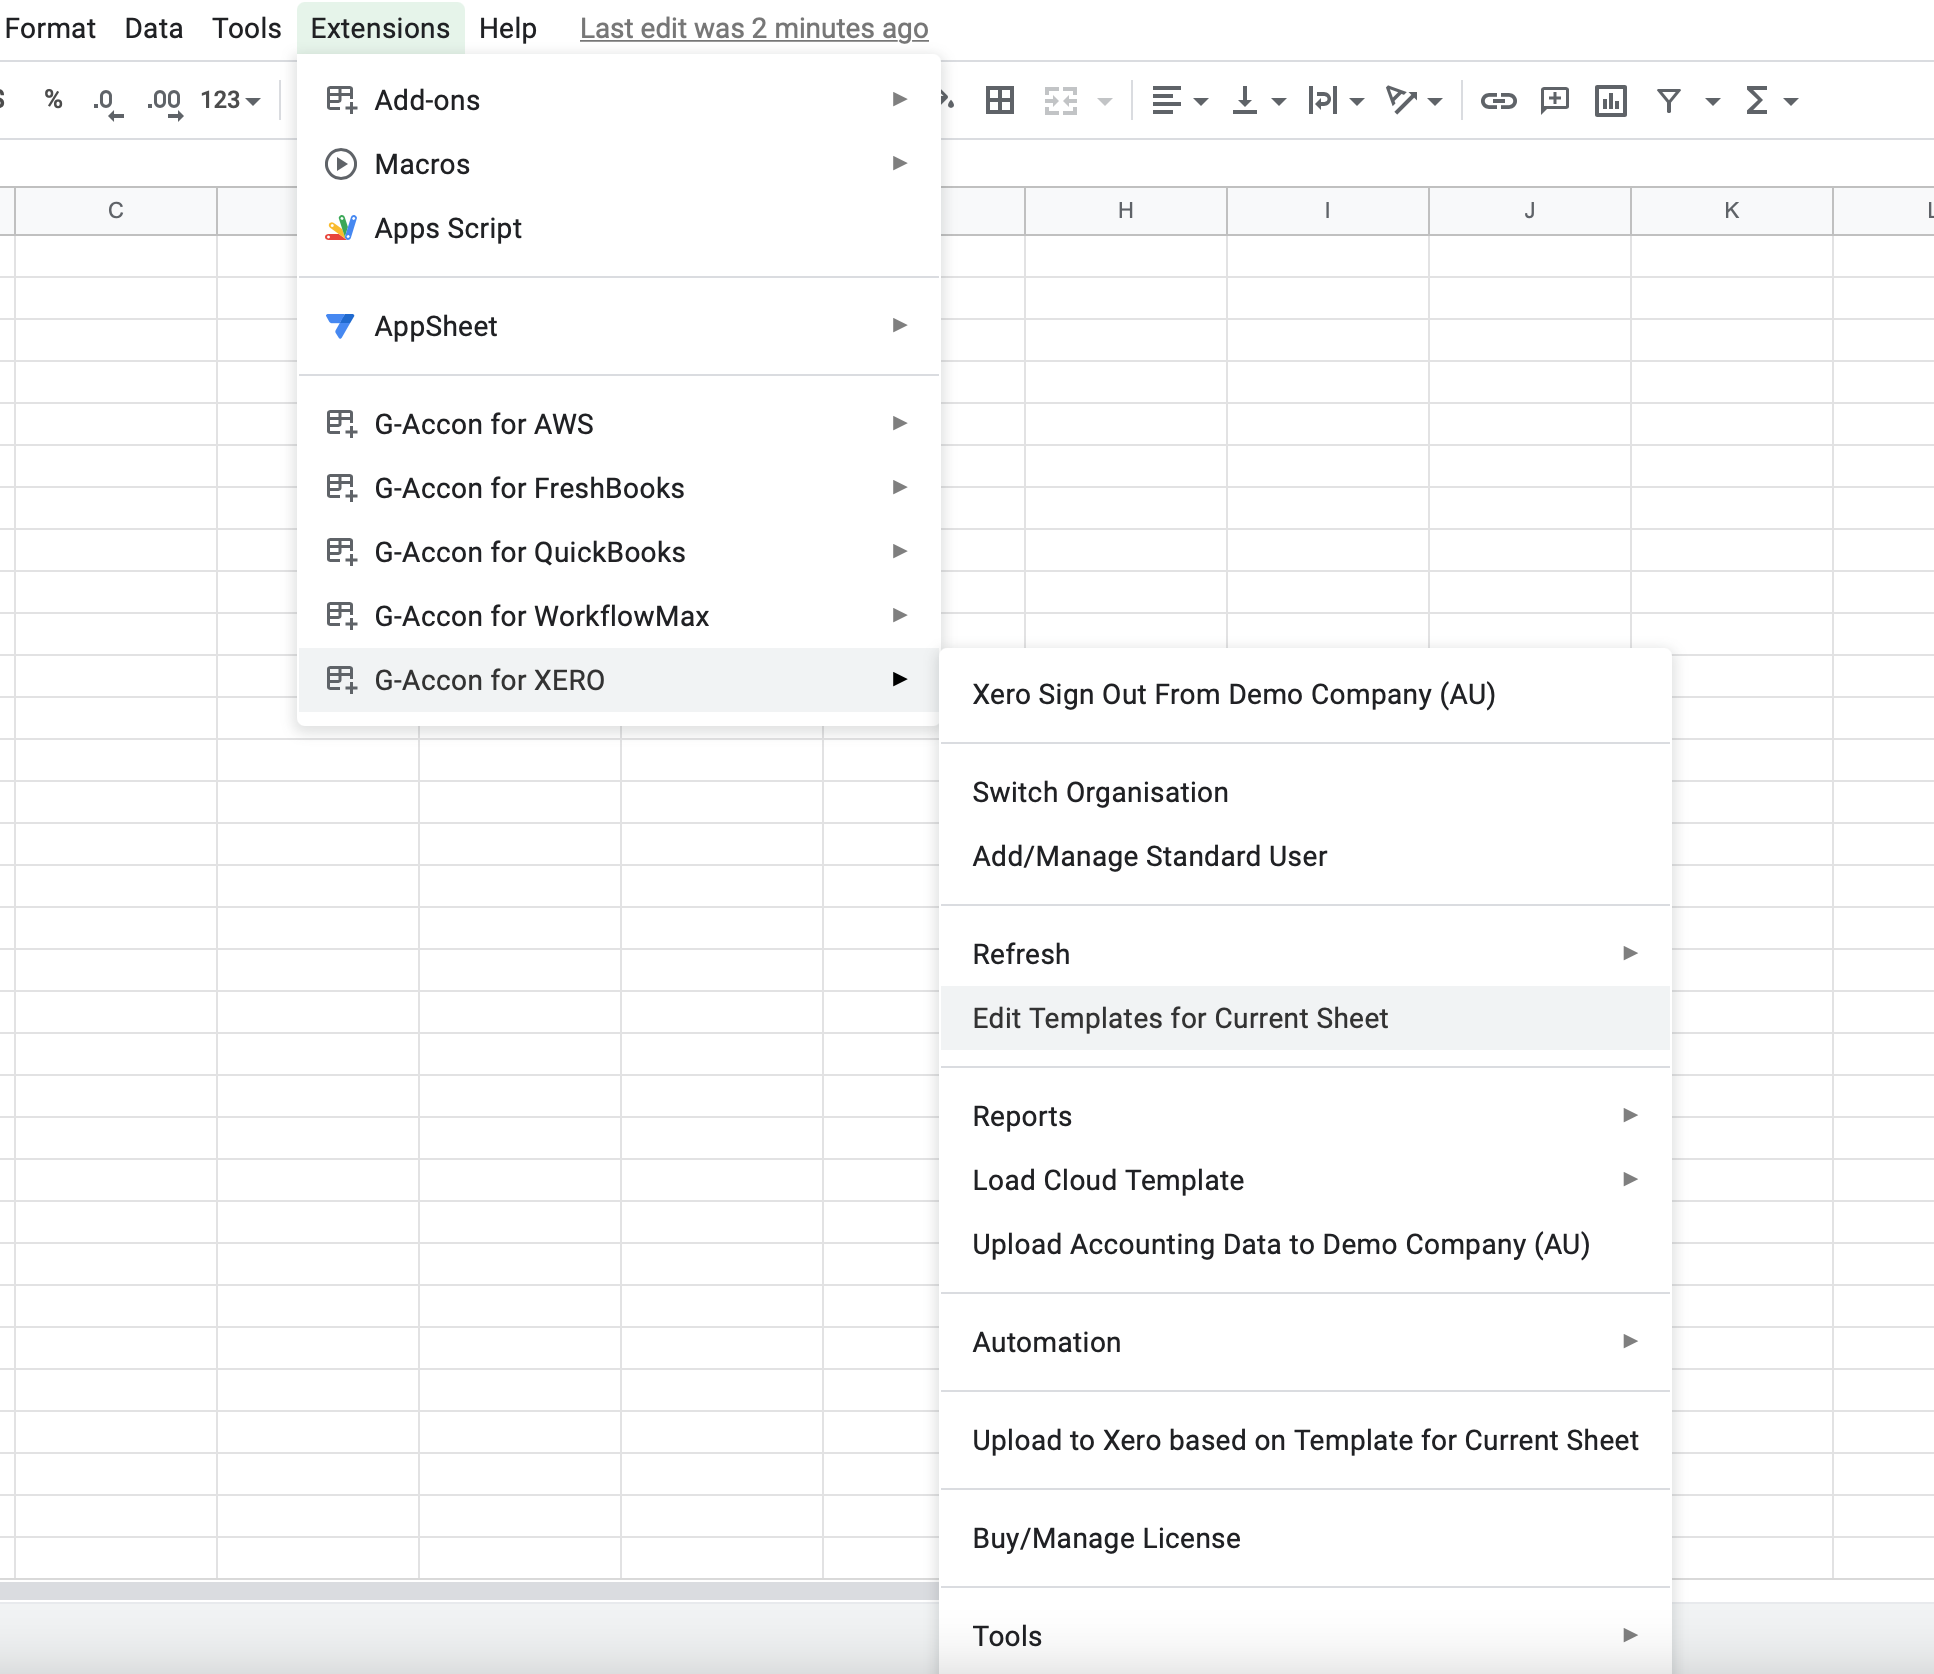Select column C header
Screen dimensions: 1934x1674
pos(116,211)
